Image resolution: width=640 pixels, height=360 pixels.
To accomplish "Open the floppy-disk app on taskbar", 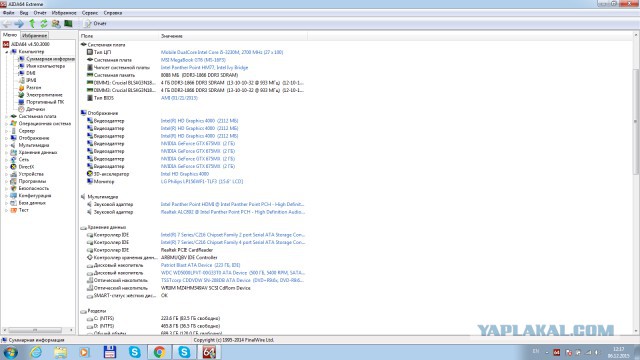I will pos(110,352).
